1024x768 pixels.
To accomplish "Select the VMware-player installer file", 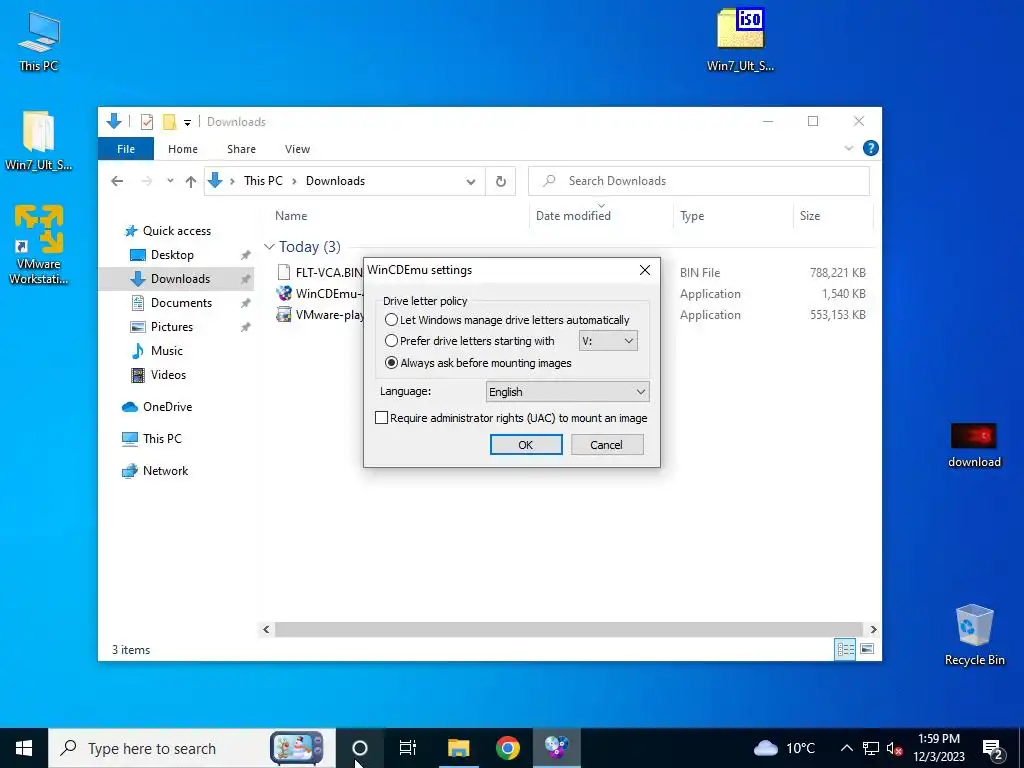I will [x=319, y=315].
